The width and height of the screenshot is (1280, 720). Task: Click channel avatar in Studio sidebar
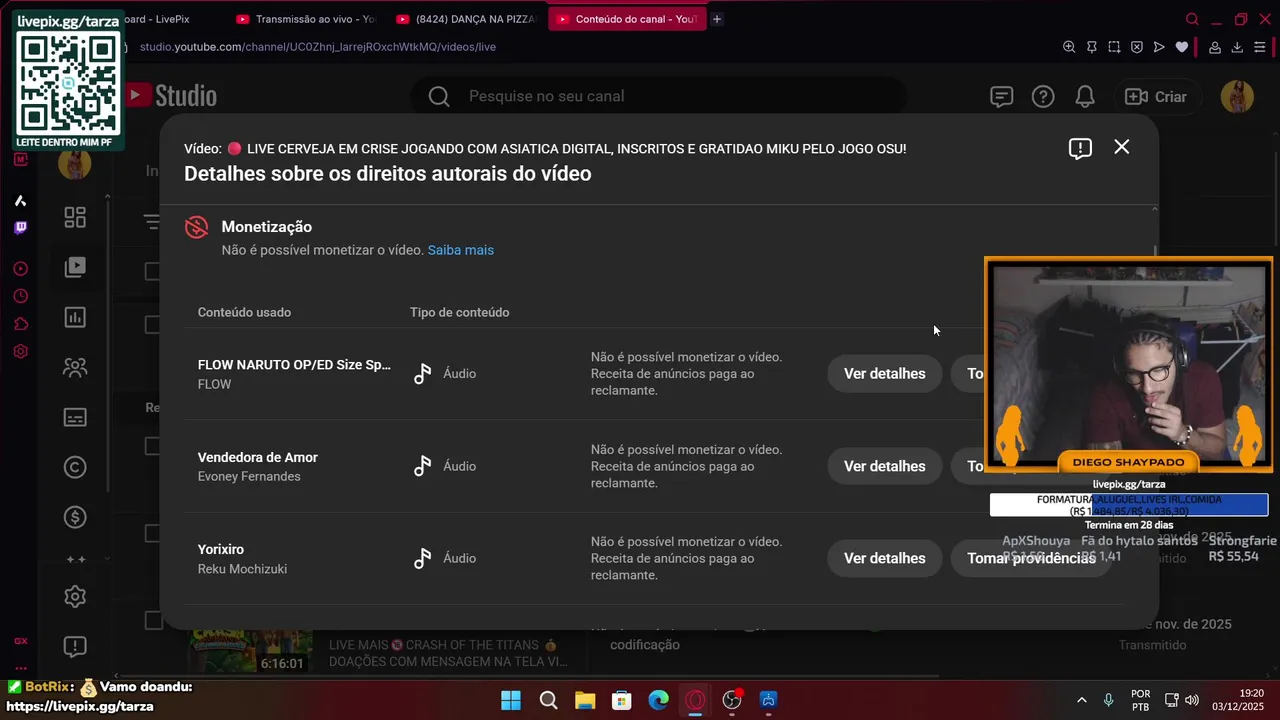(75, 163)
